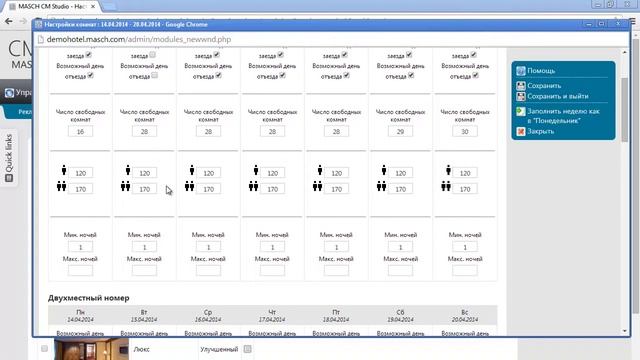Edit Sunday two-person price 170
The width and height of the screenshot is (640, 360).
464,189
